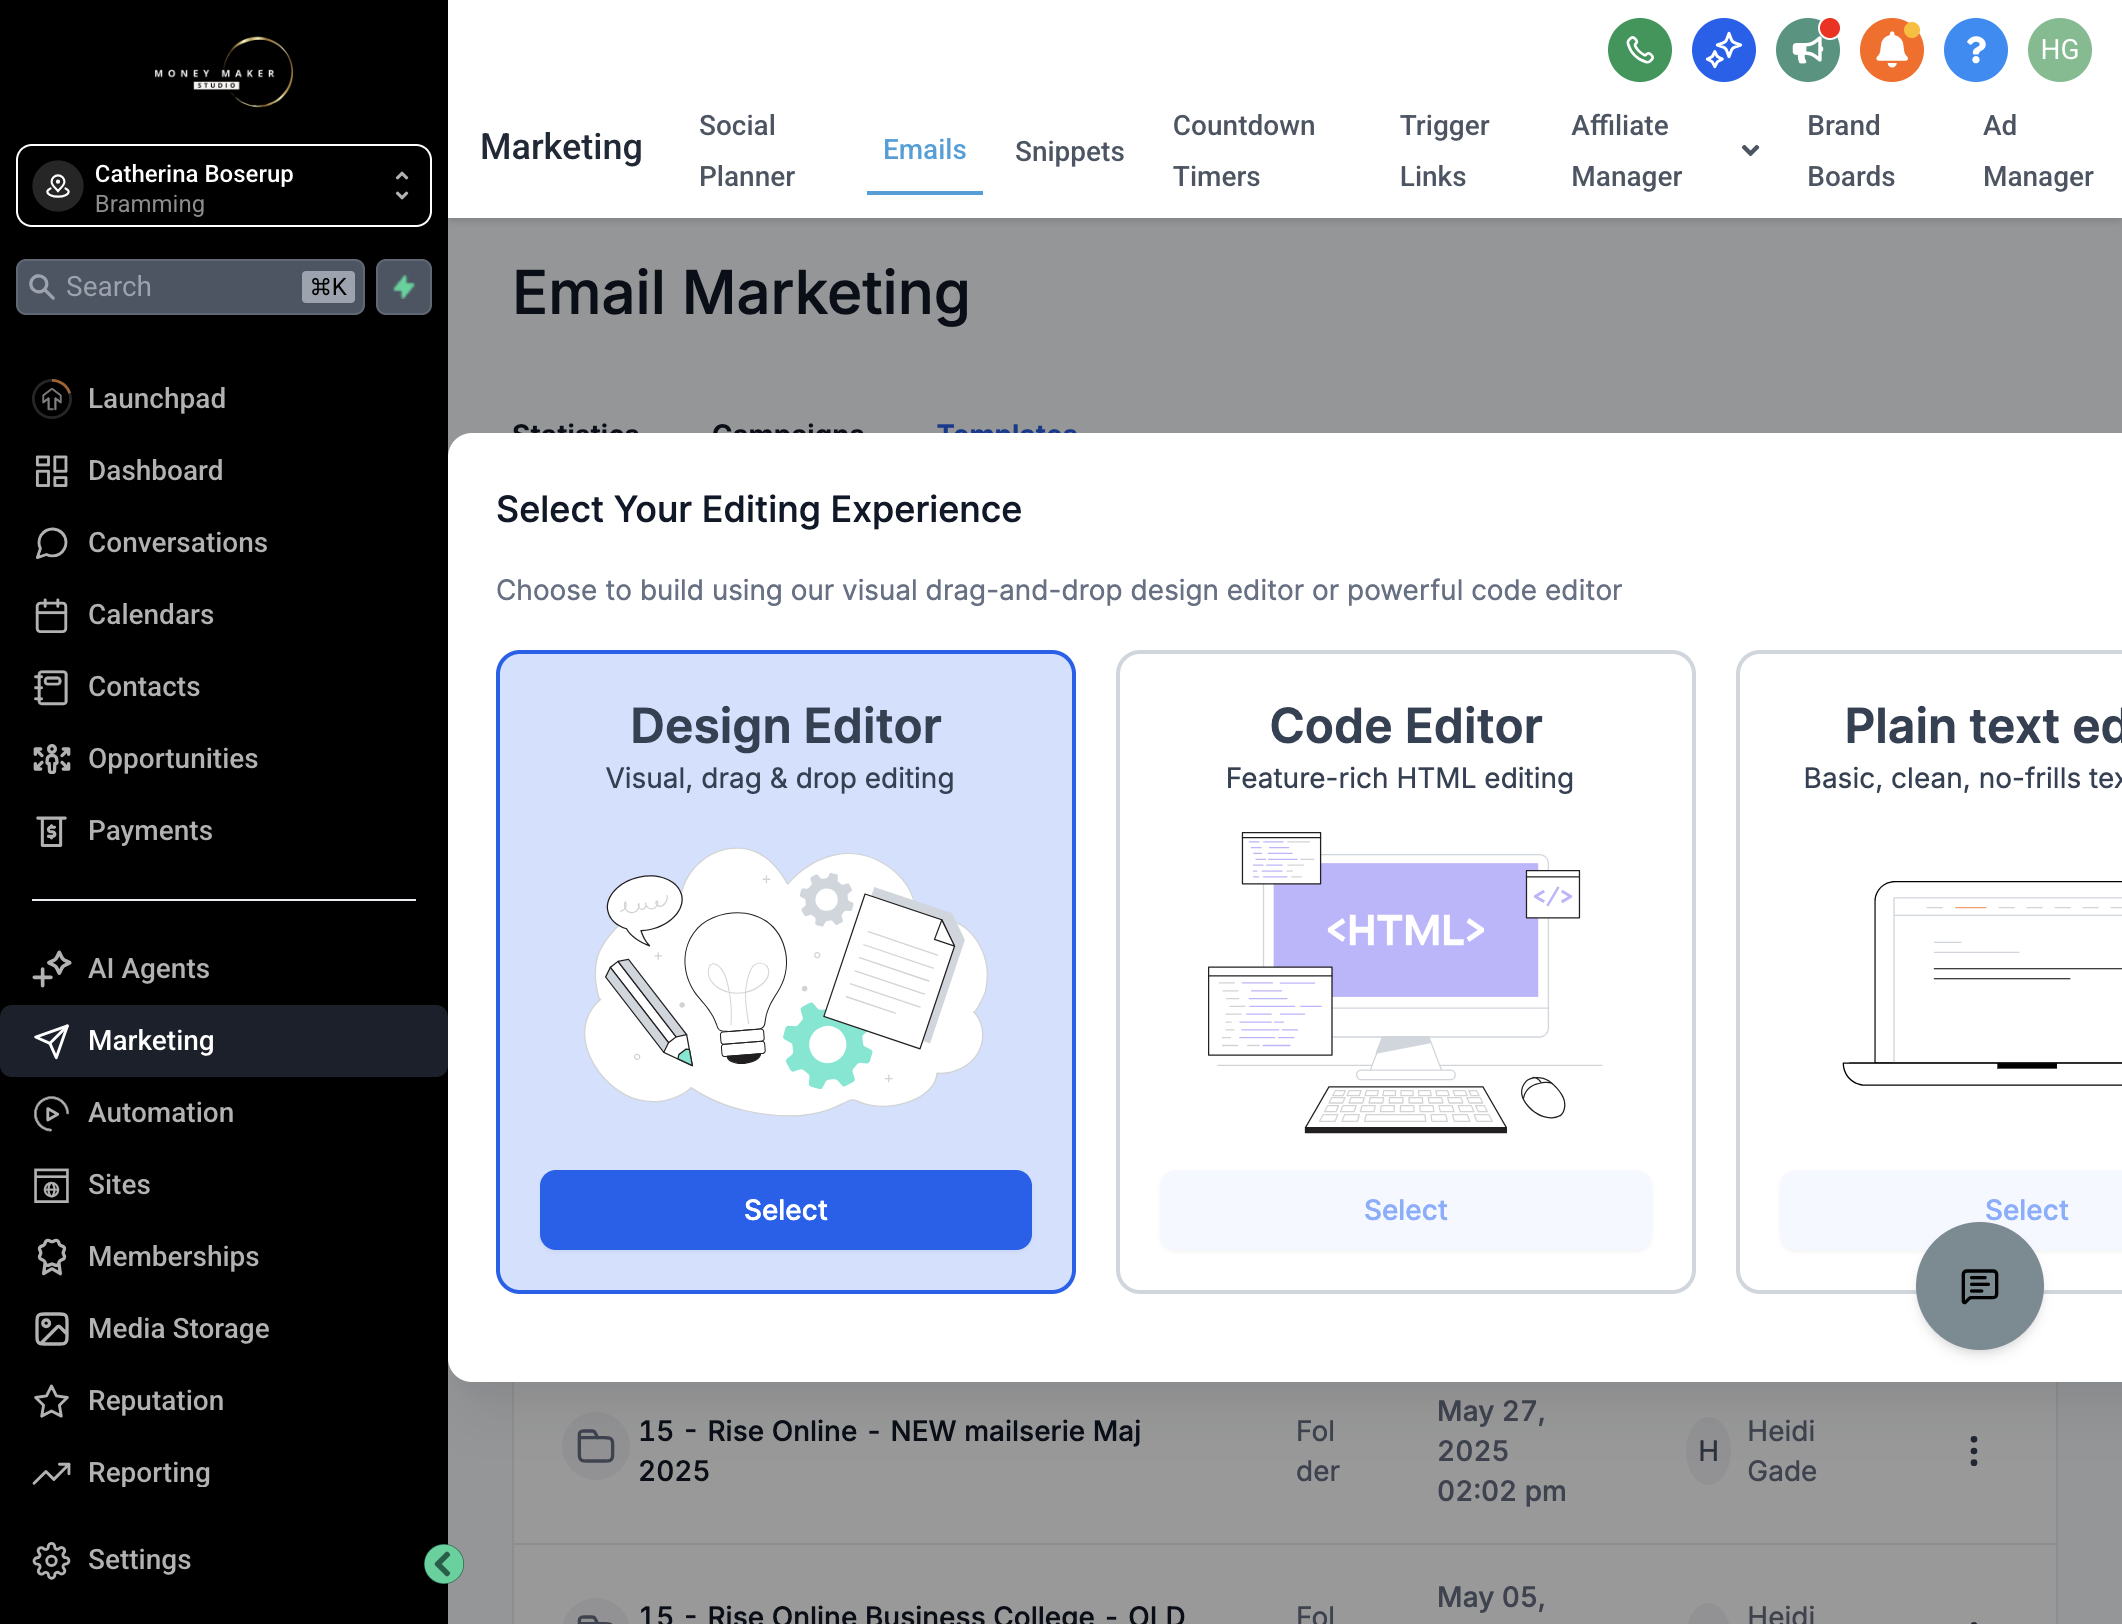Open the AI sparkle assistant icon
Screen dimensions: 2122x1624
coord(1723,50)
